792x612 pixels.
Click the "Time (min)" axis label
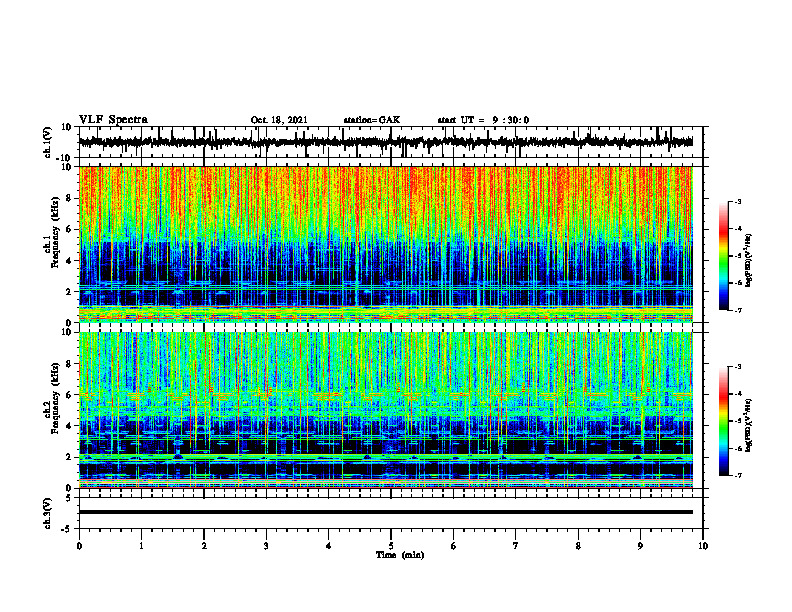[x=400, y=555]
